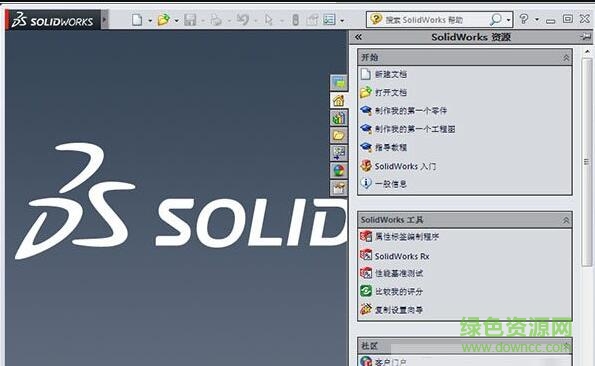This screenshot has width=595, height=366.
Task: Open 比较我的评分
Action: click(x=399, y=292)
